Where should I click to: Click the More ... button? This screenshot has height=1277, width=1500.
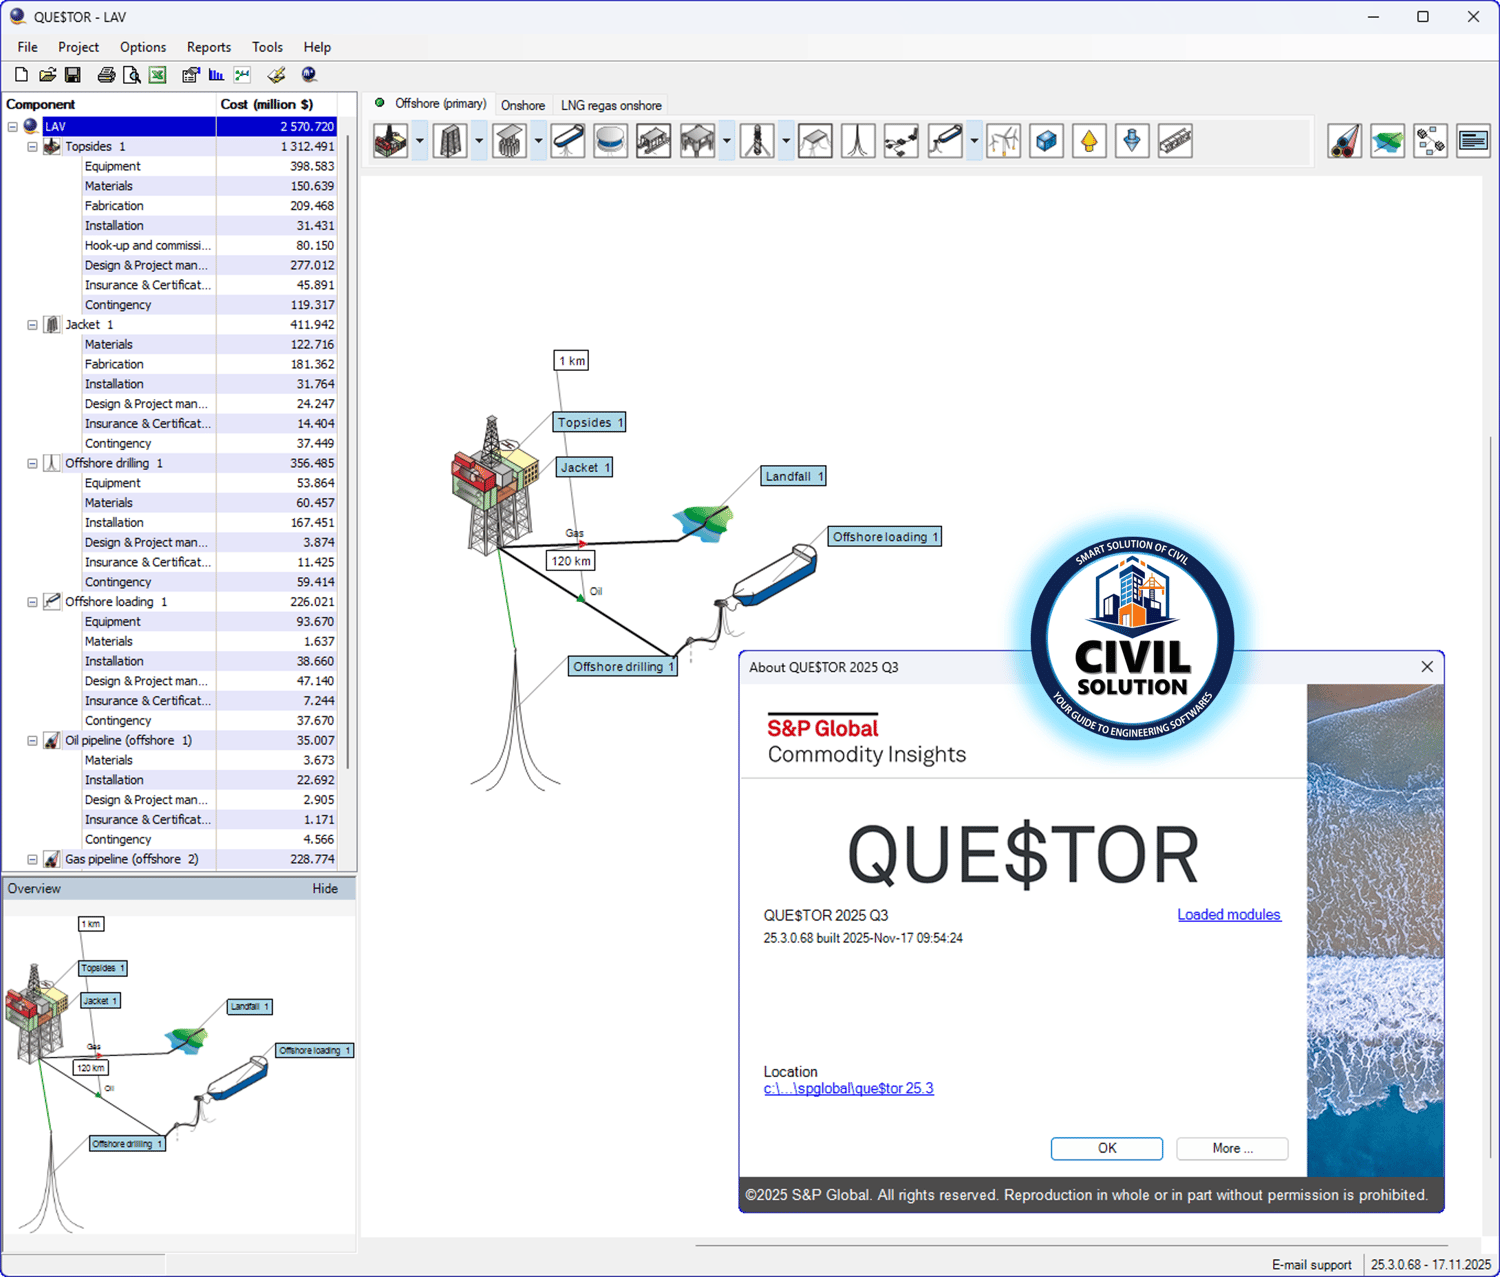1232,1148
